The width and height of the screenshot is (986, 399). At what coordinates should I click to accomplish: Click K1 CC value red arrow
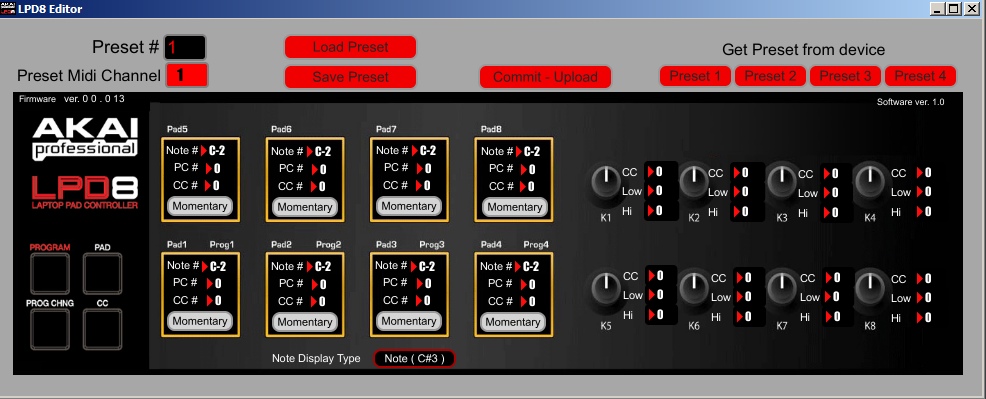point(651,172)
